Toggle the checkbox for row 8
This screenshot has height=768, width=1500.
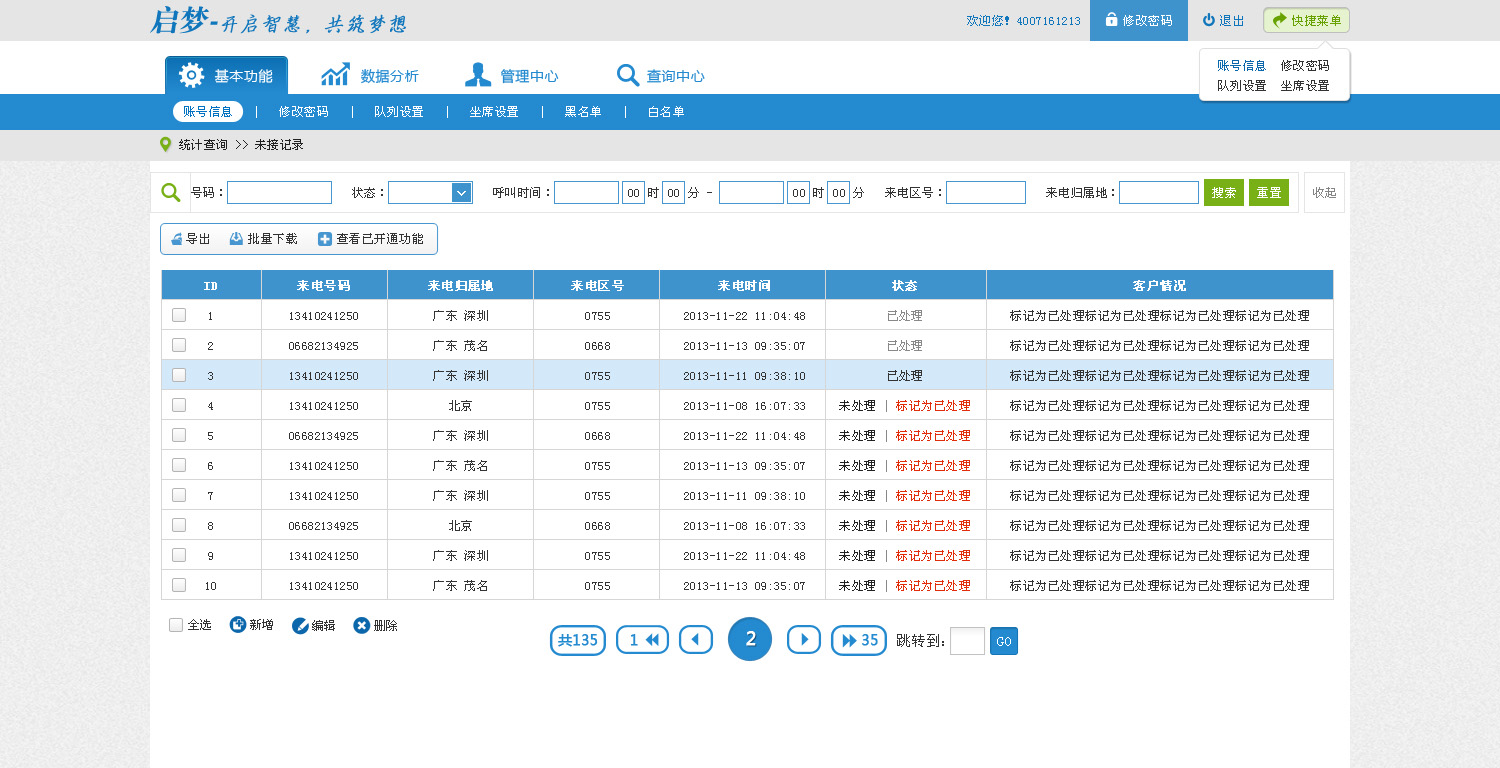tap(179, 524)
